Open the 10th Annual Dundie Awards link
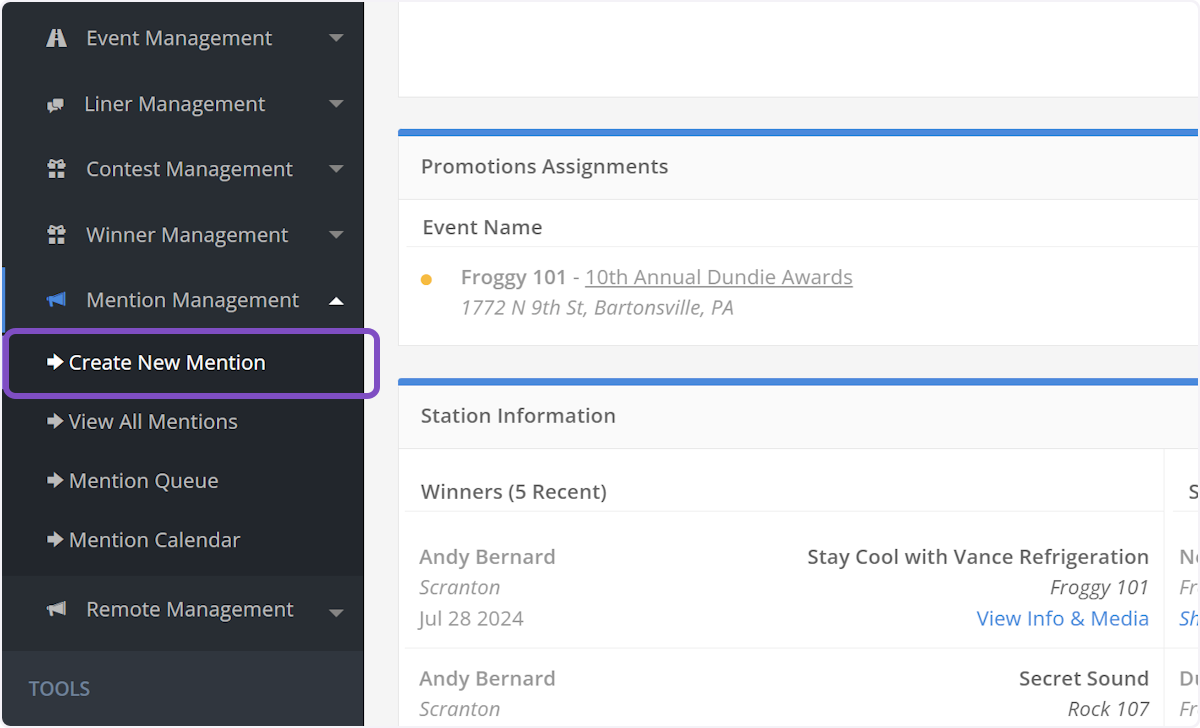Screen dimensions: 1200x728 (x=718, y=277)
